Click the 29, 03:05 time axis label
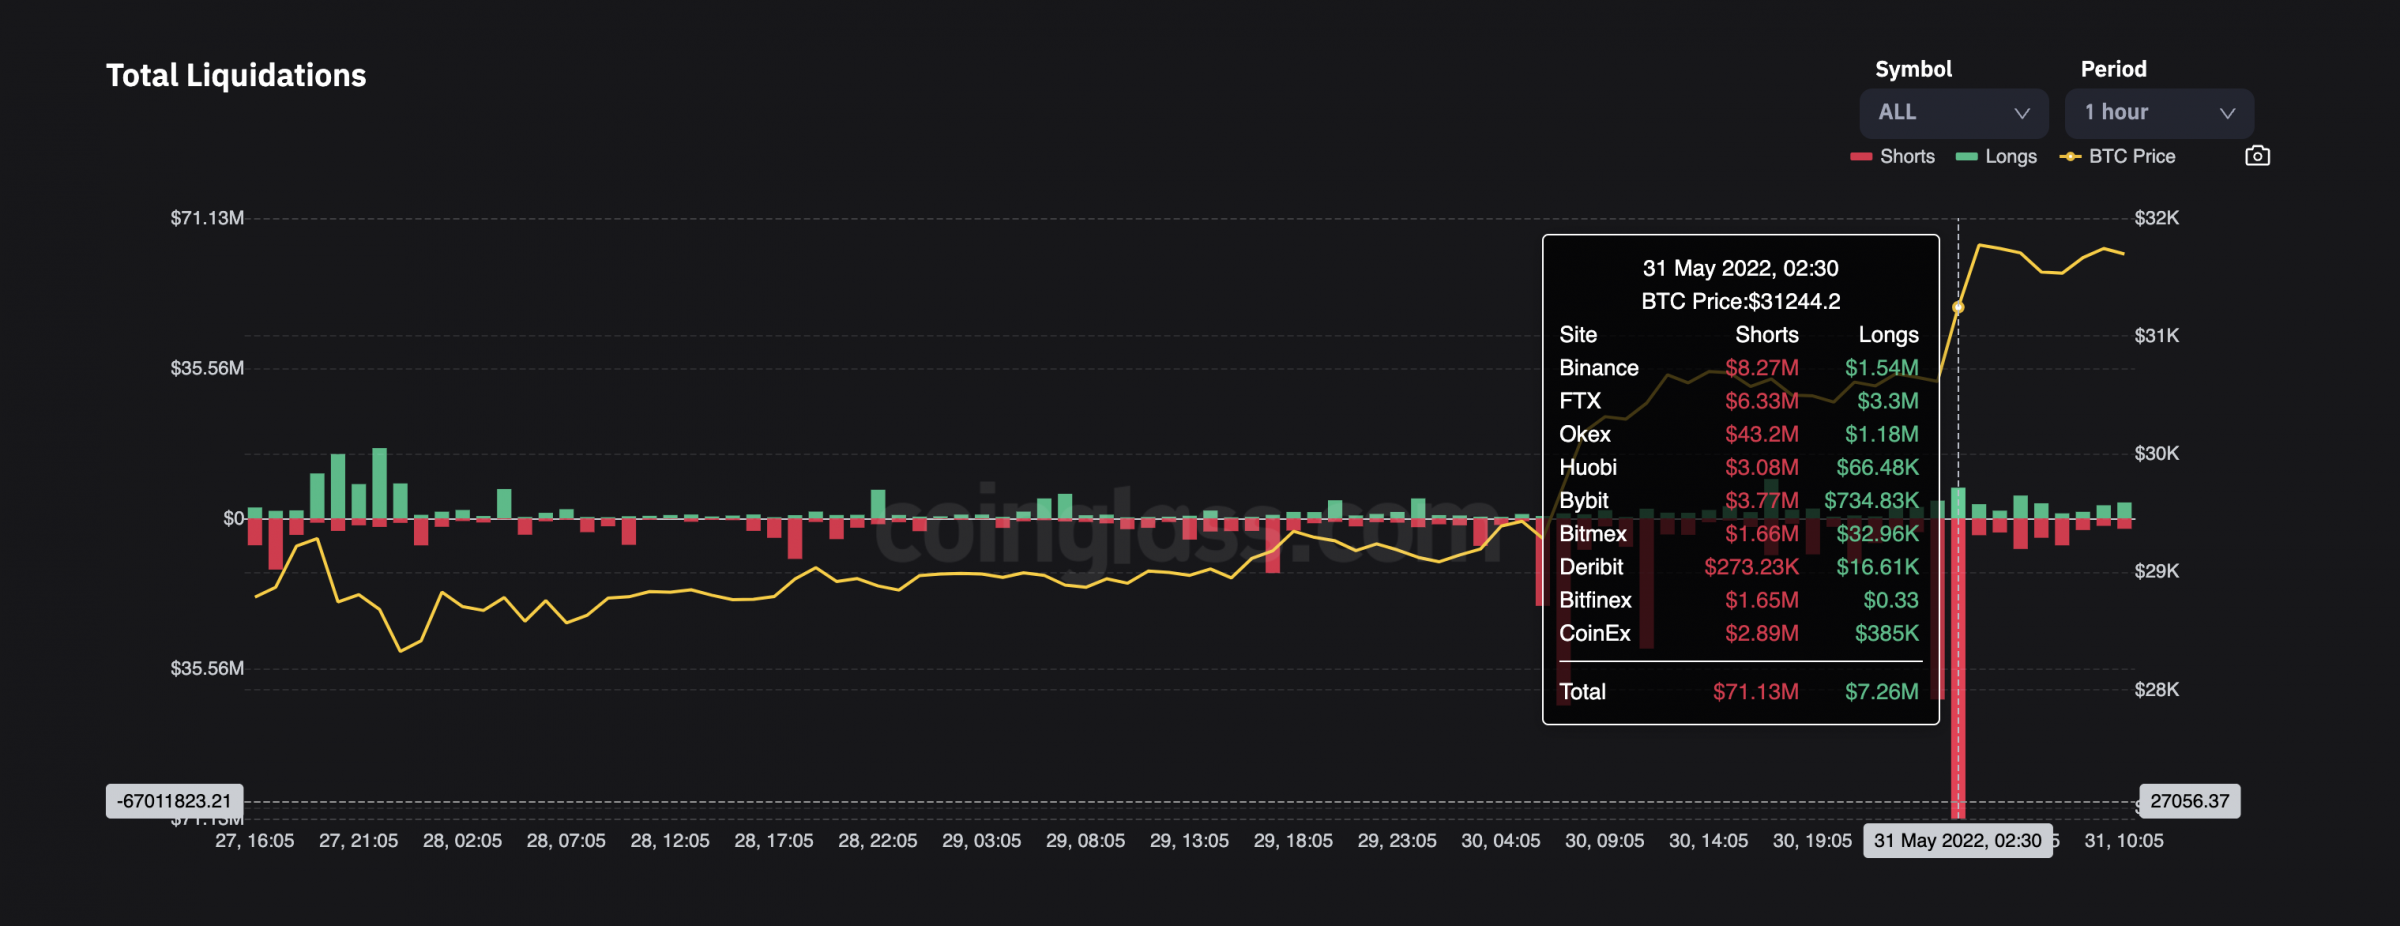Screen dimensions: 2400x926 tap(981, 841)
